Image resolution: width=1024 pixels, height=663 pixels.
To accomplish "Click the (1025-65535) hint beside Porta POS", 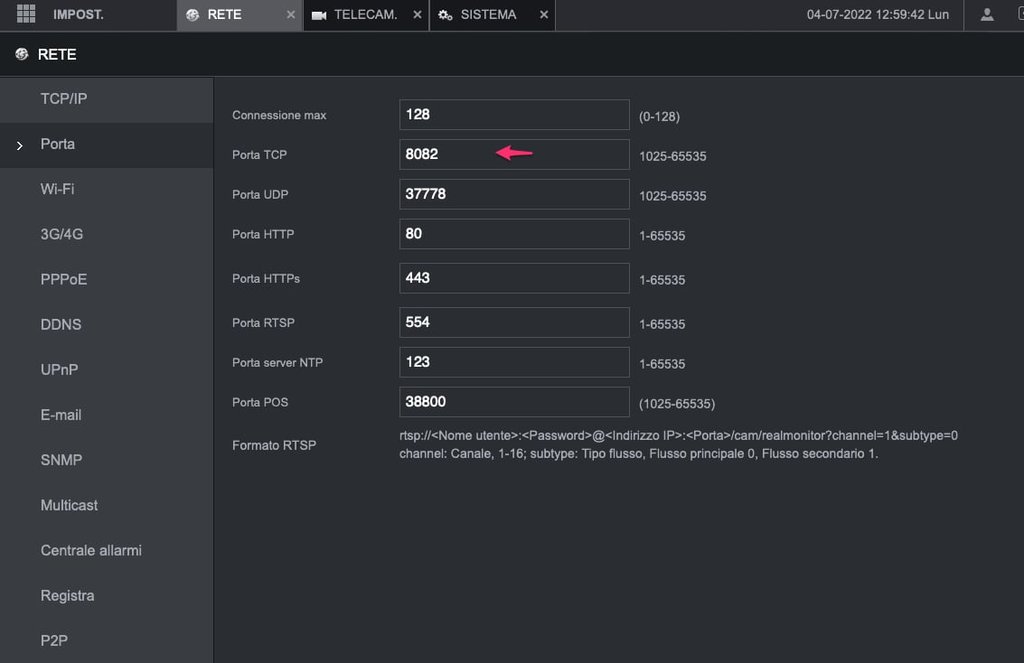I will (677, 404).
